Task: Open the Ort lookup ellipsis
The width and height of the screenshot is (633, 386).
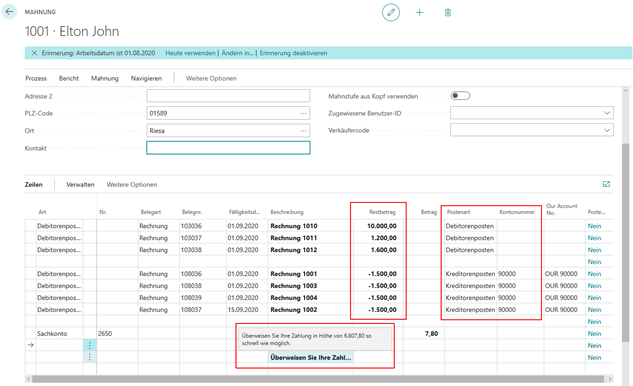Action: click(304, 131)
